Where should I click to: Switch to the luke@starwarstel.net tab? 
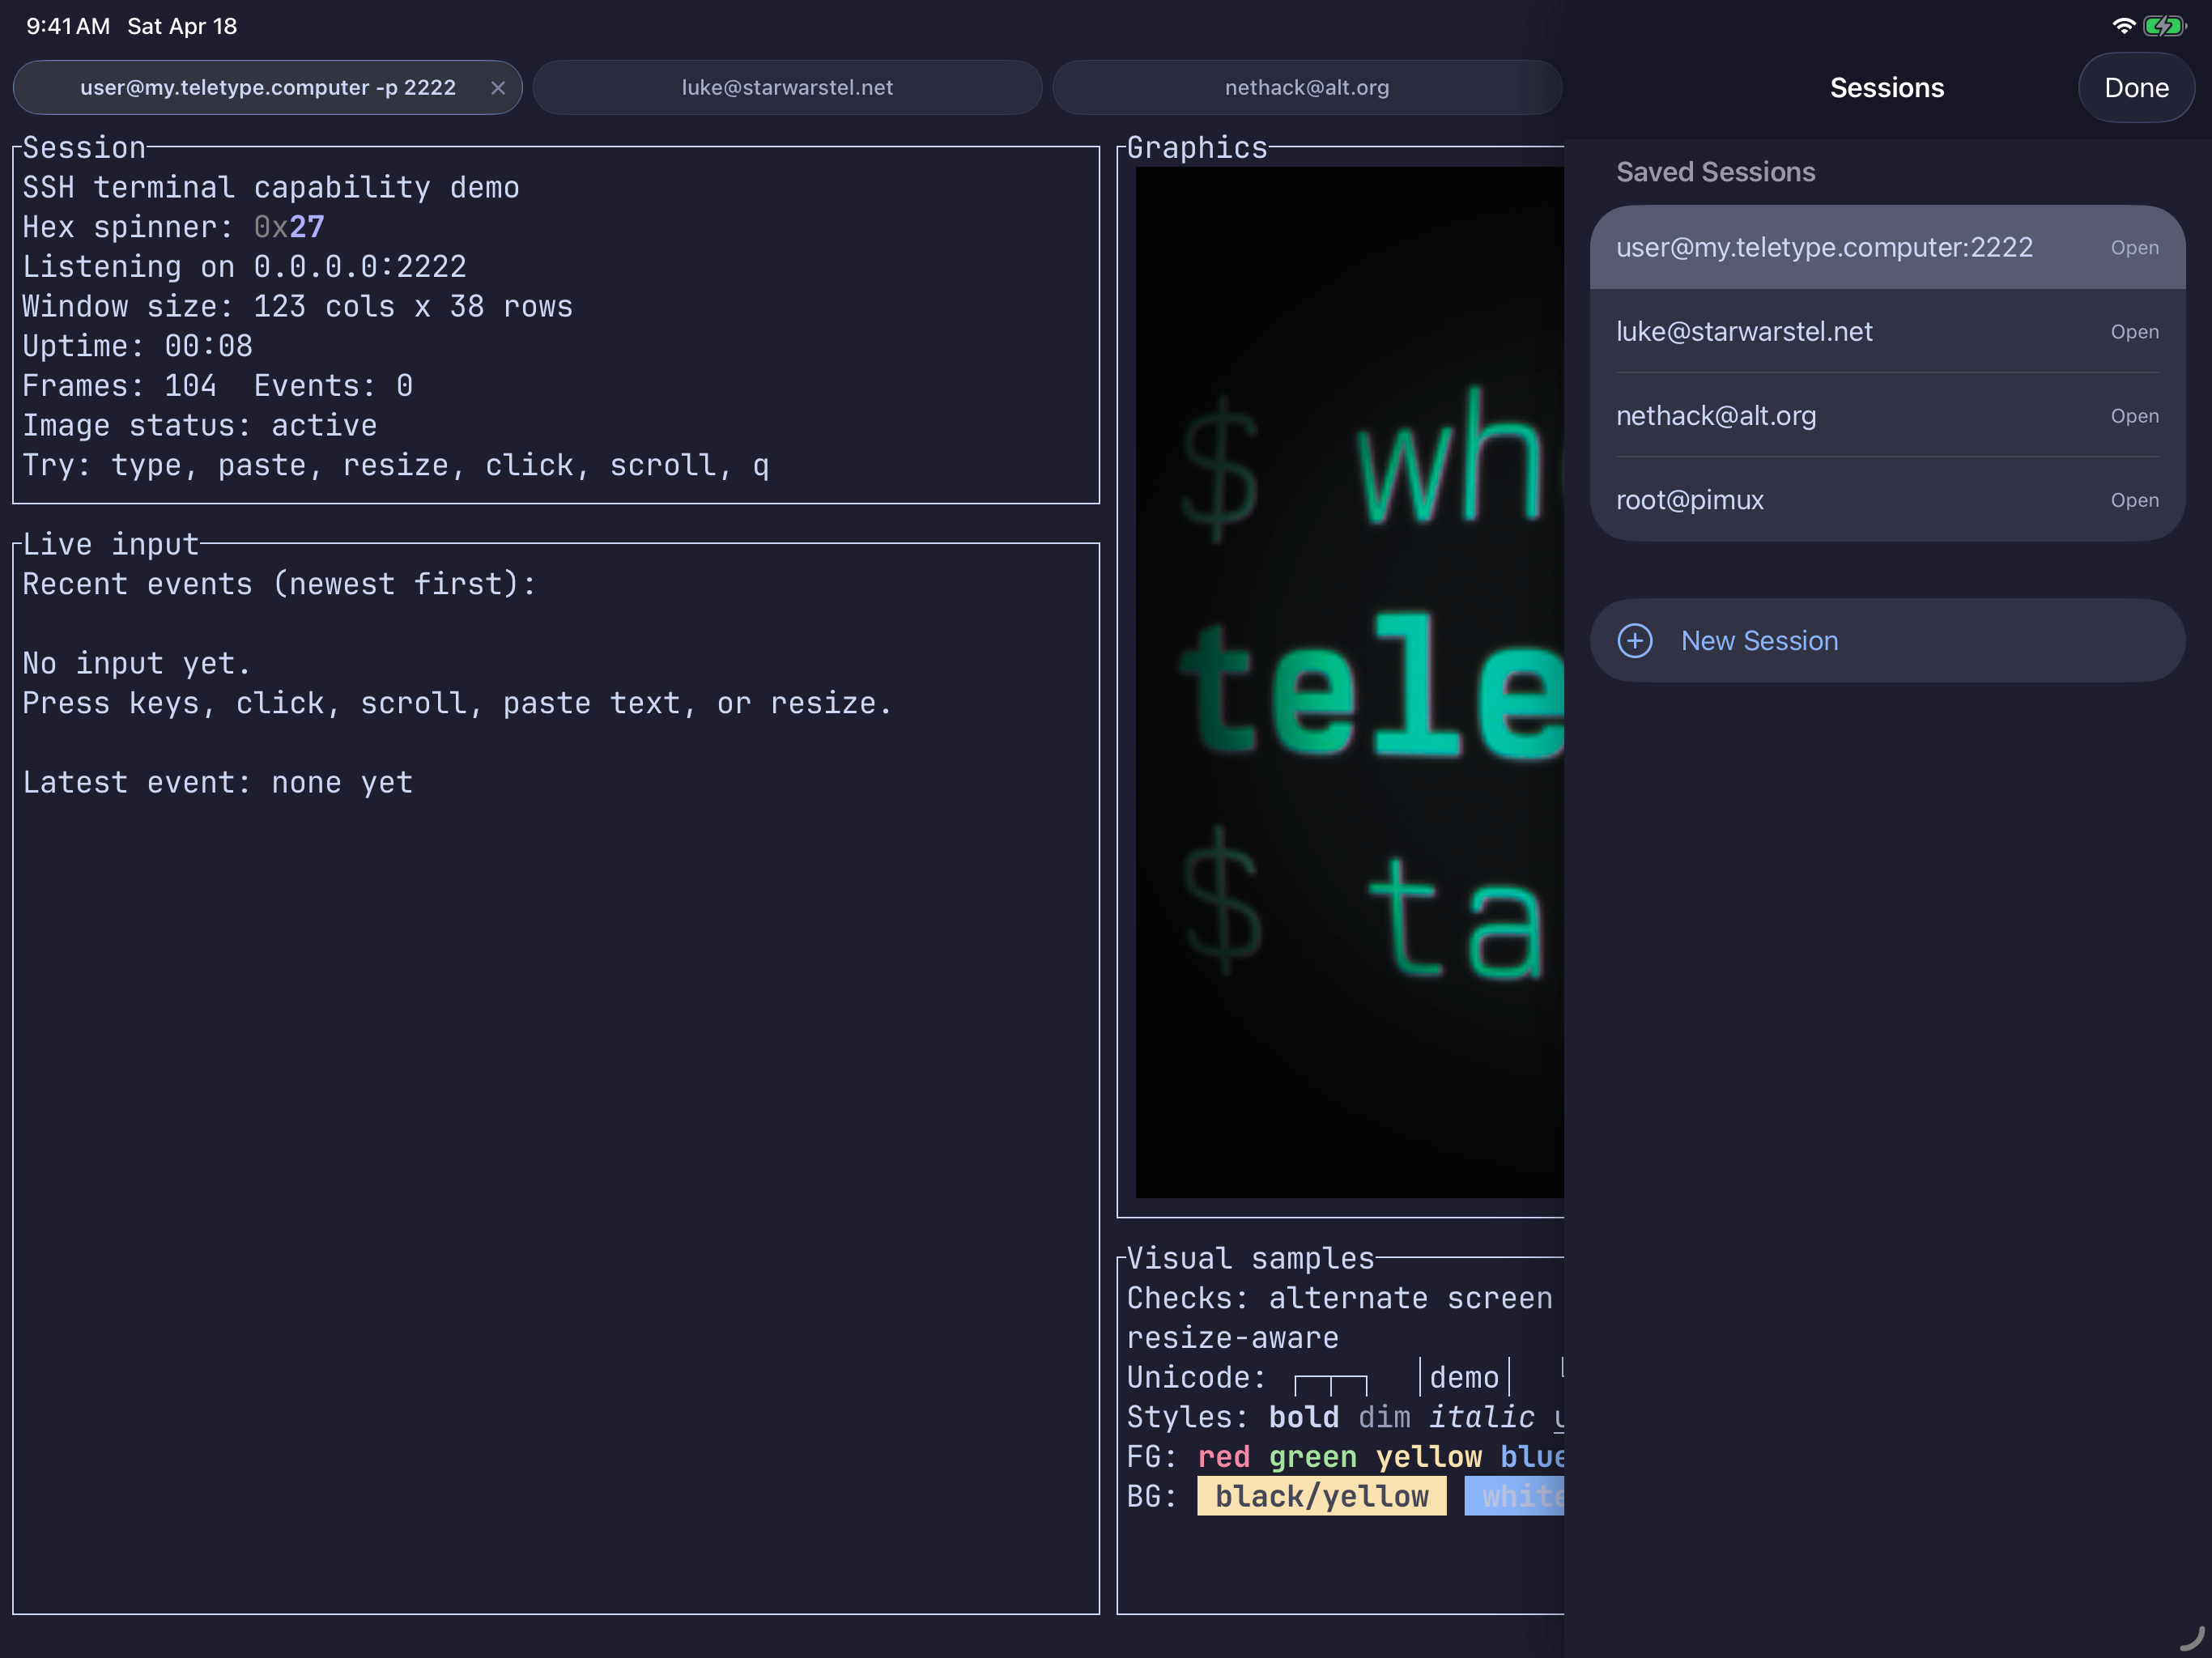[787, 88]
